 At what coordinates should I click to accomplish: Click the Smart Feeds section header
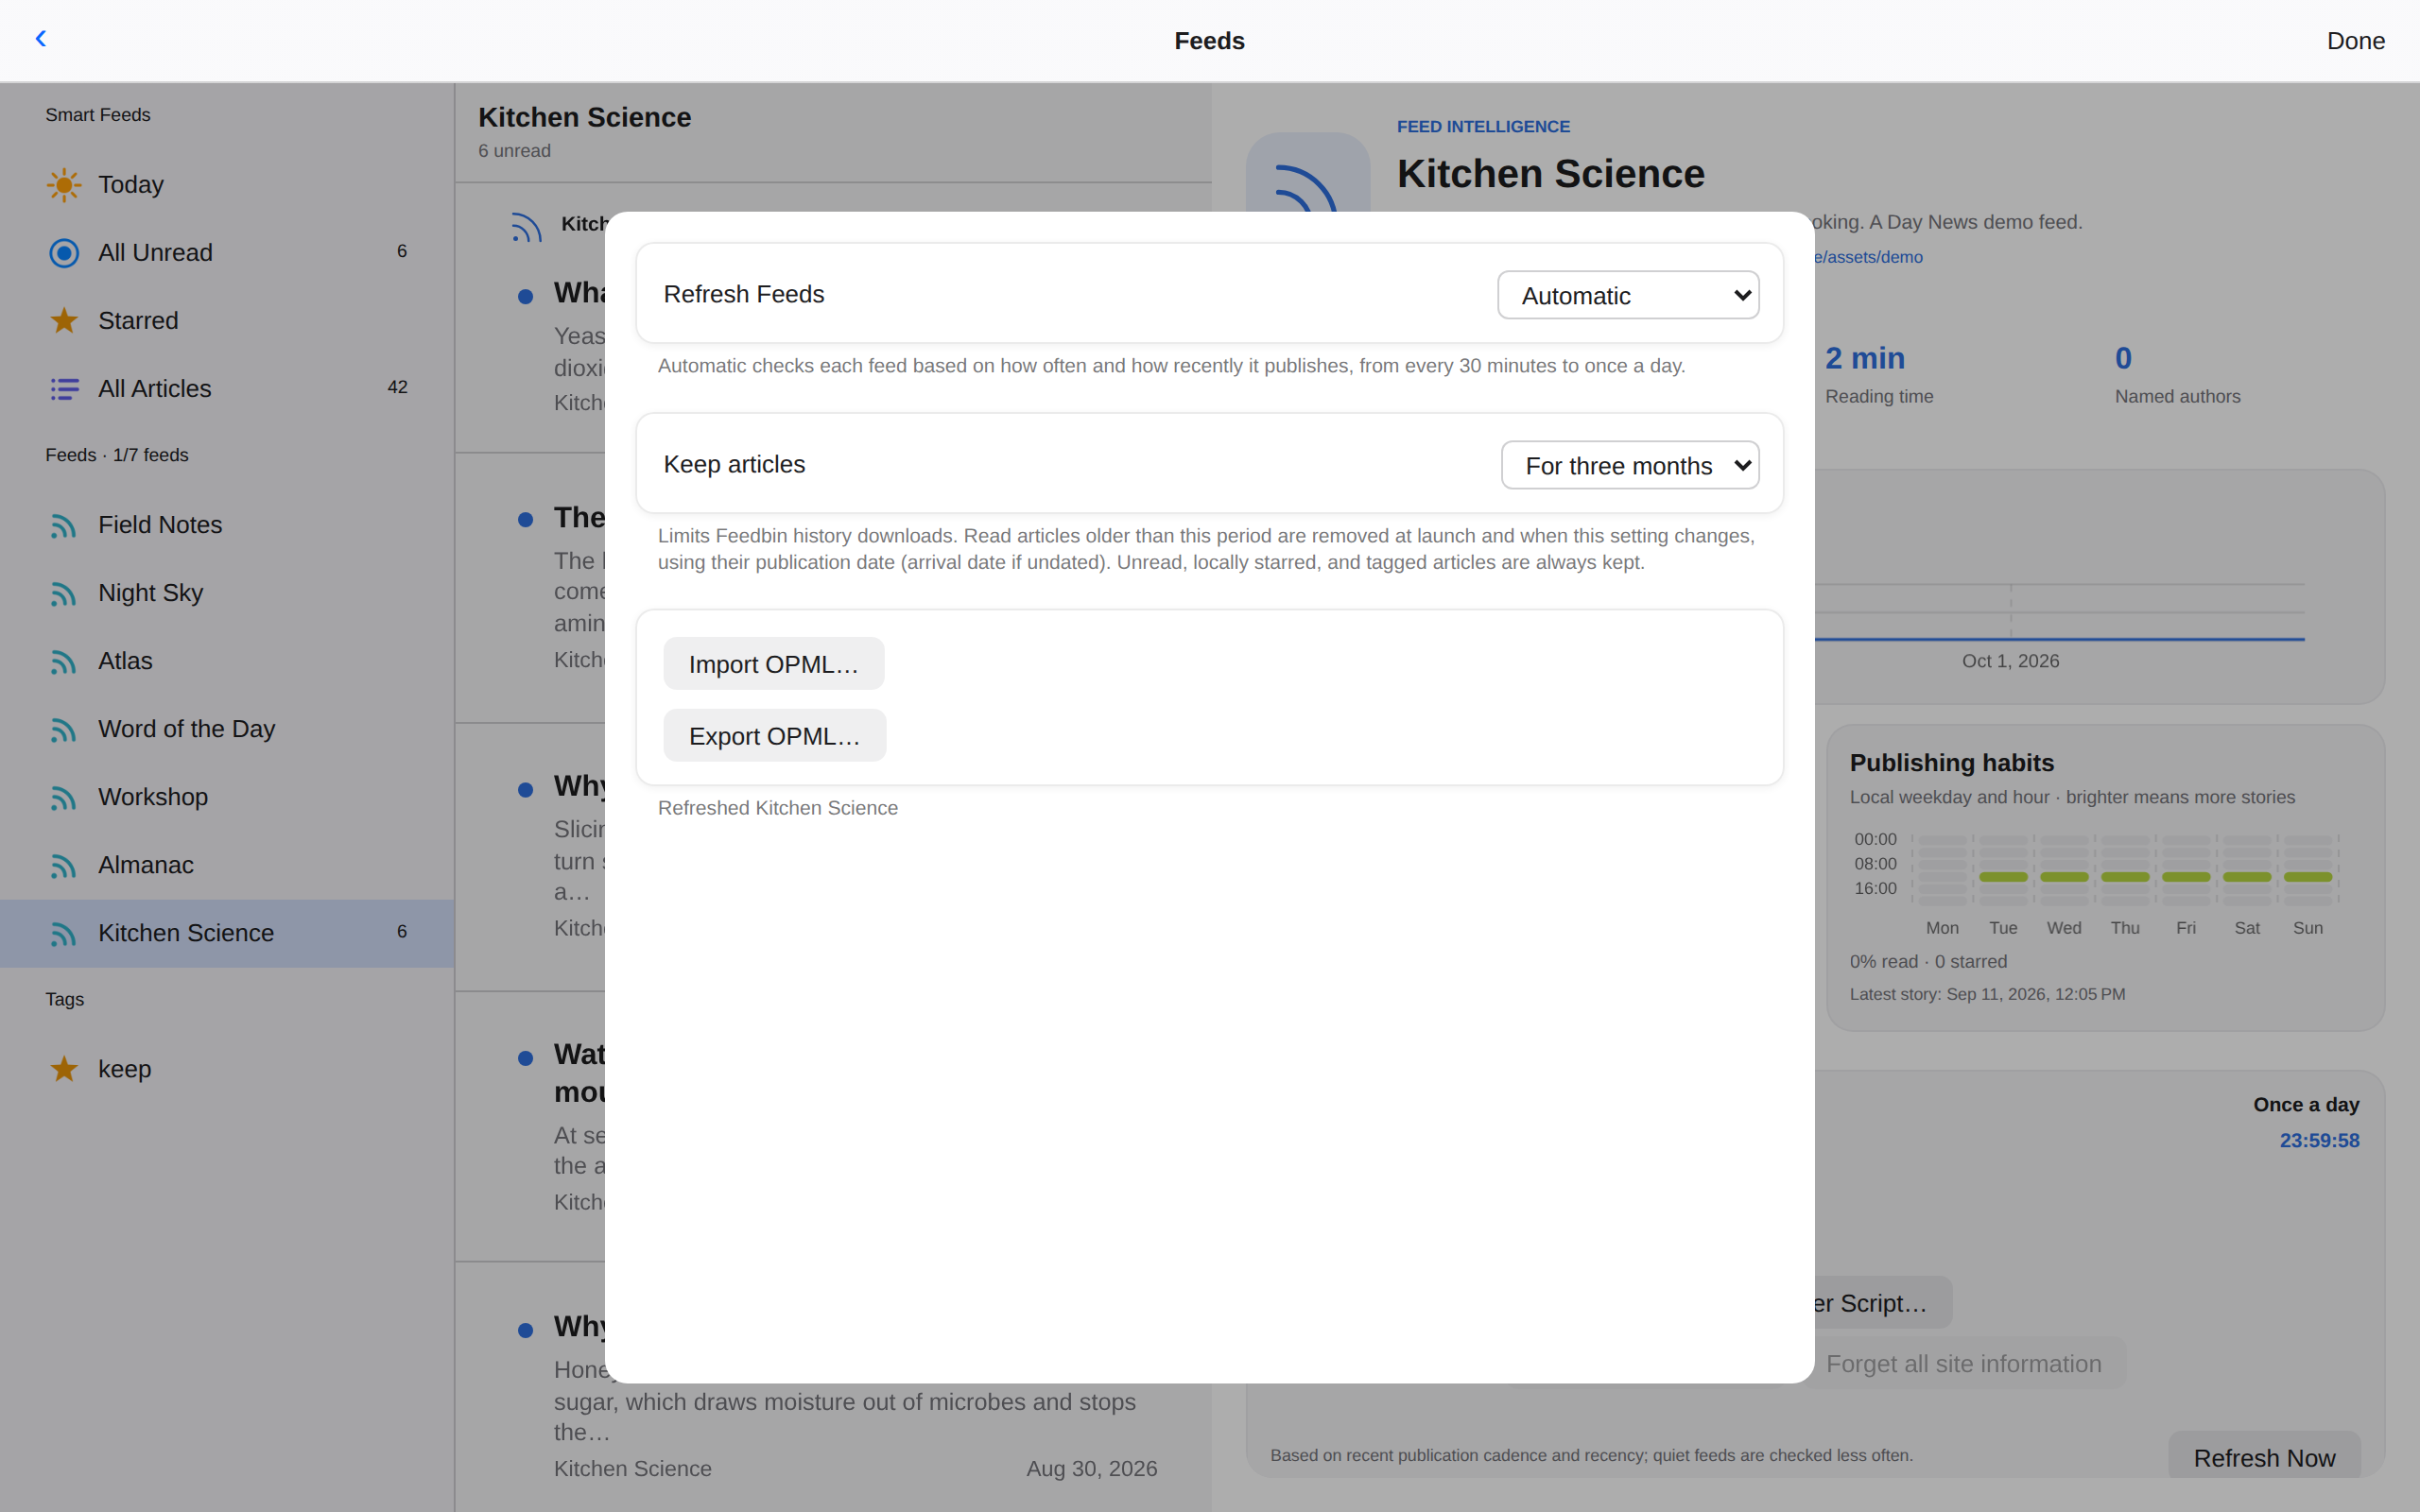point(97,115)
